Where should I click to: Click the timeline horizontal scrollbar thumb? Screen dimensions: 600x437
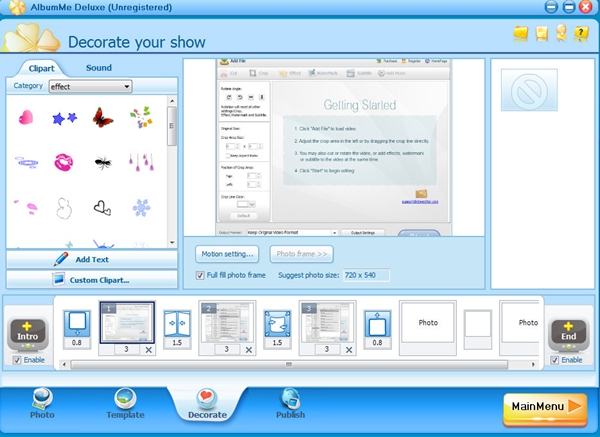(289, 365)
